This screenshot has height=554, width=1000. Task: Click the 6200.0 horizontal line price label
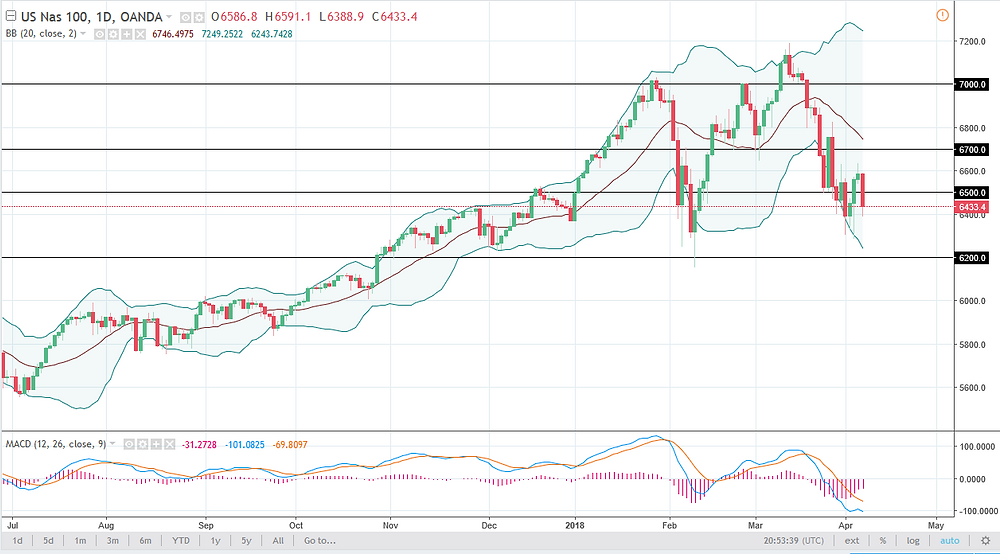point(971,258)
